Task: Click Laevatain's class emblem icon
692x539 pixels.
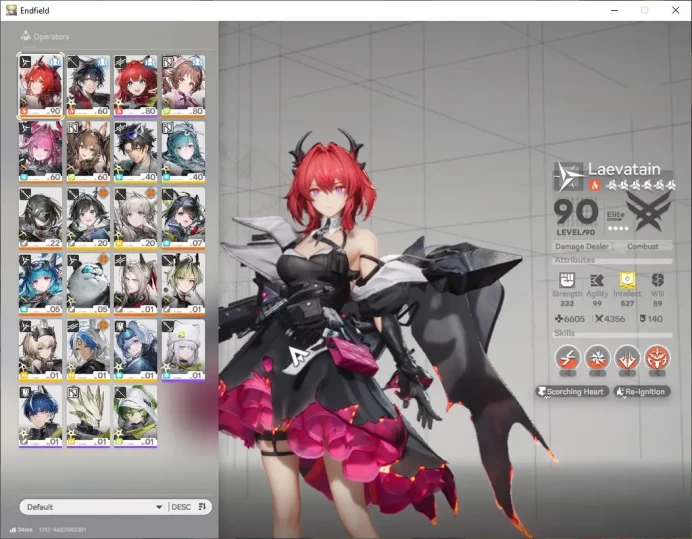Action: (x=569, y=177)
